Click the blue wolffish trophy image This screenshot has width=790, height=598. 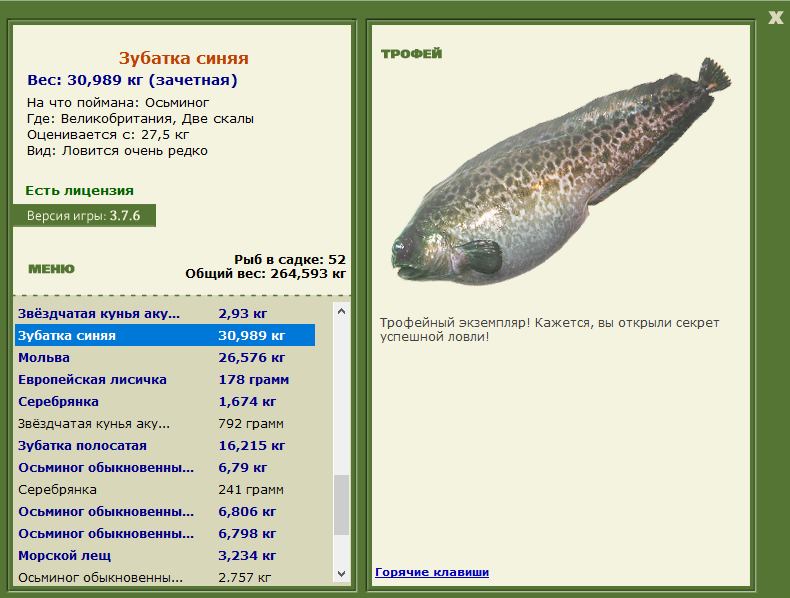click(x=561, y=172)
